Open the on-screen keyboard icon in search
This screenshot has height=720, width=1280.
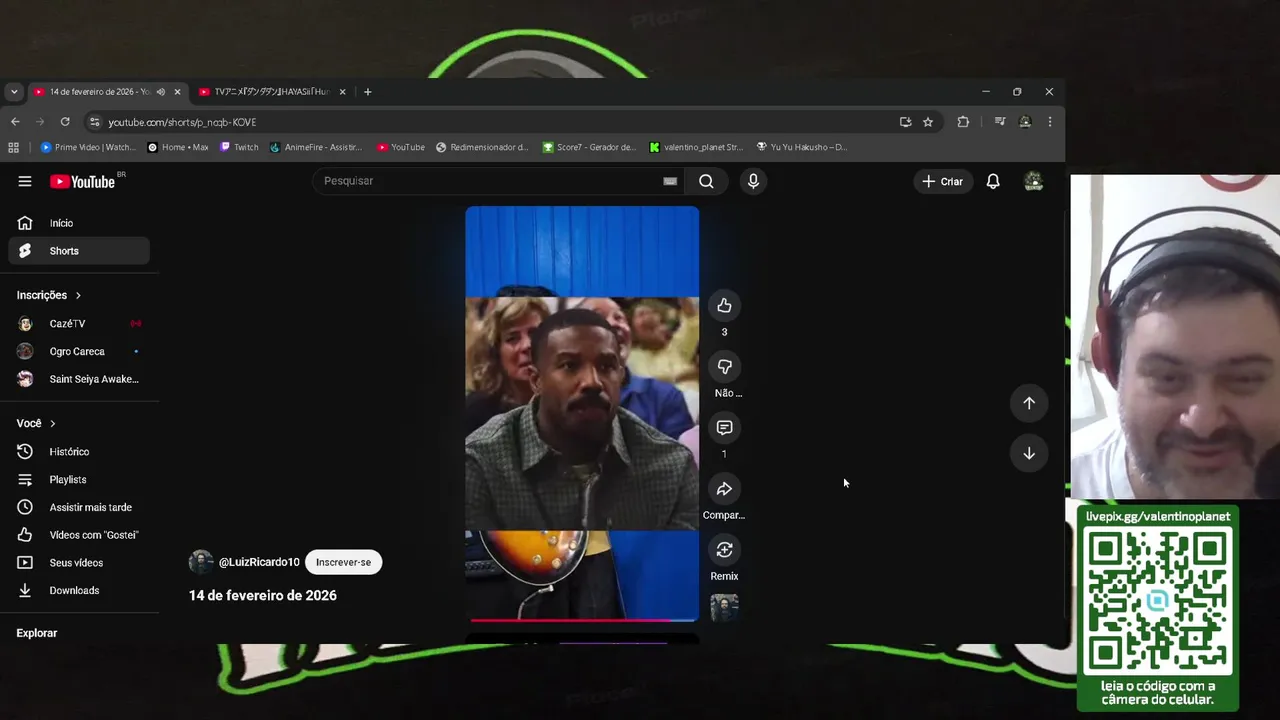point(670,181)
